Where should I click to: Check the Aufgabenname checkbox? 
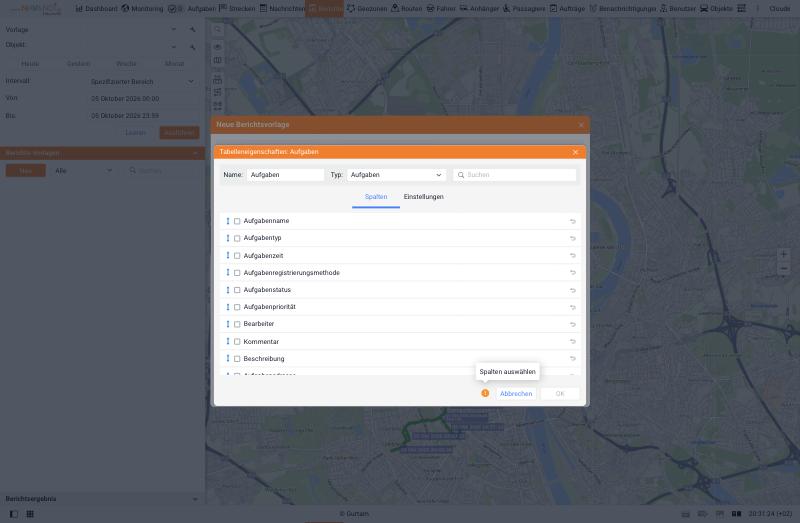237,221
